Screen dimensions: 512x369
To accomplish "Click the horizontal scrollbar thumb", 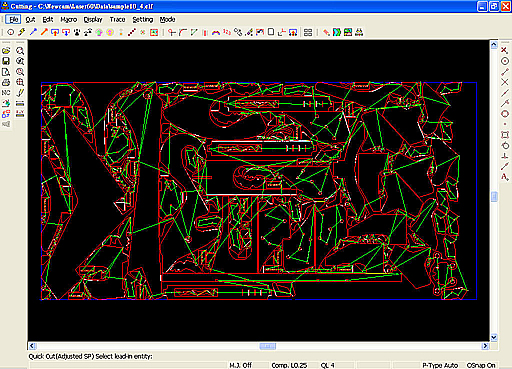I will [x=268, y=346].
